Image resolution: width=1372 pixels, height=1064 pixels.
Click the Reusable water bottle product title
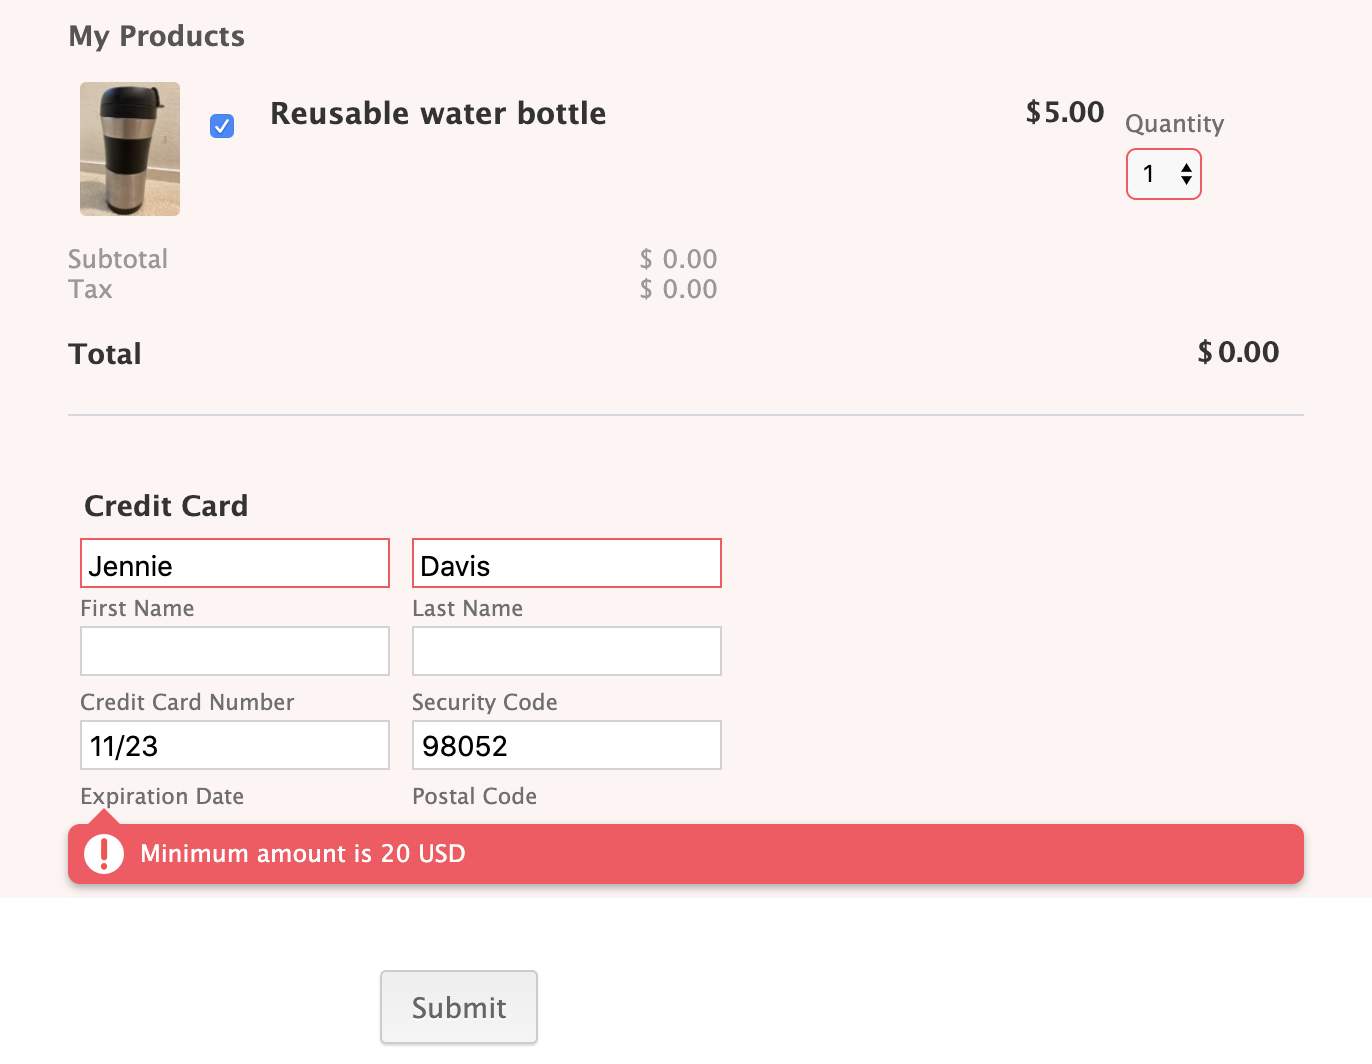438,114
